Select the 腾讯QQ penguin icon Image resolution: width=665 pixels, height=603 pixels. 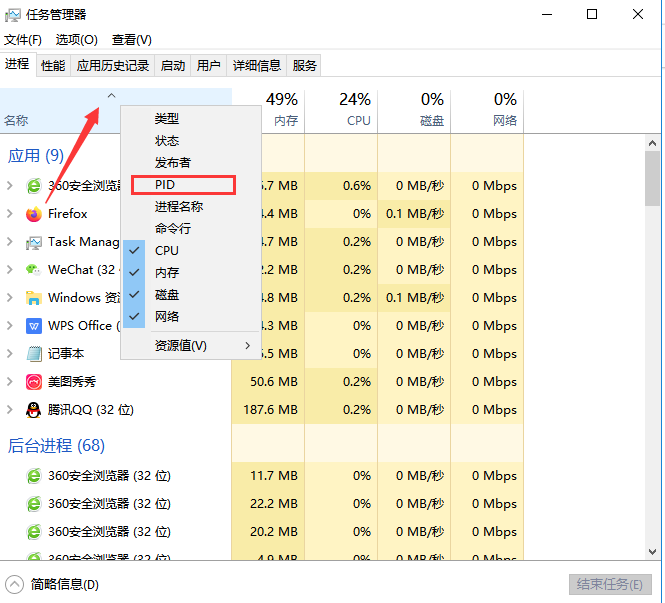coord(34,410)
